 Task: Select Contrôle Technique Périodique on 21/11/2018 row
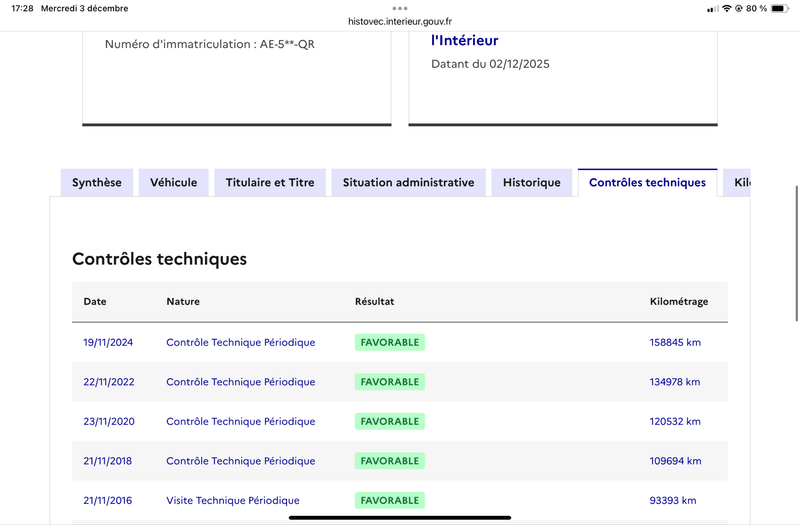(x=240, y=461)
